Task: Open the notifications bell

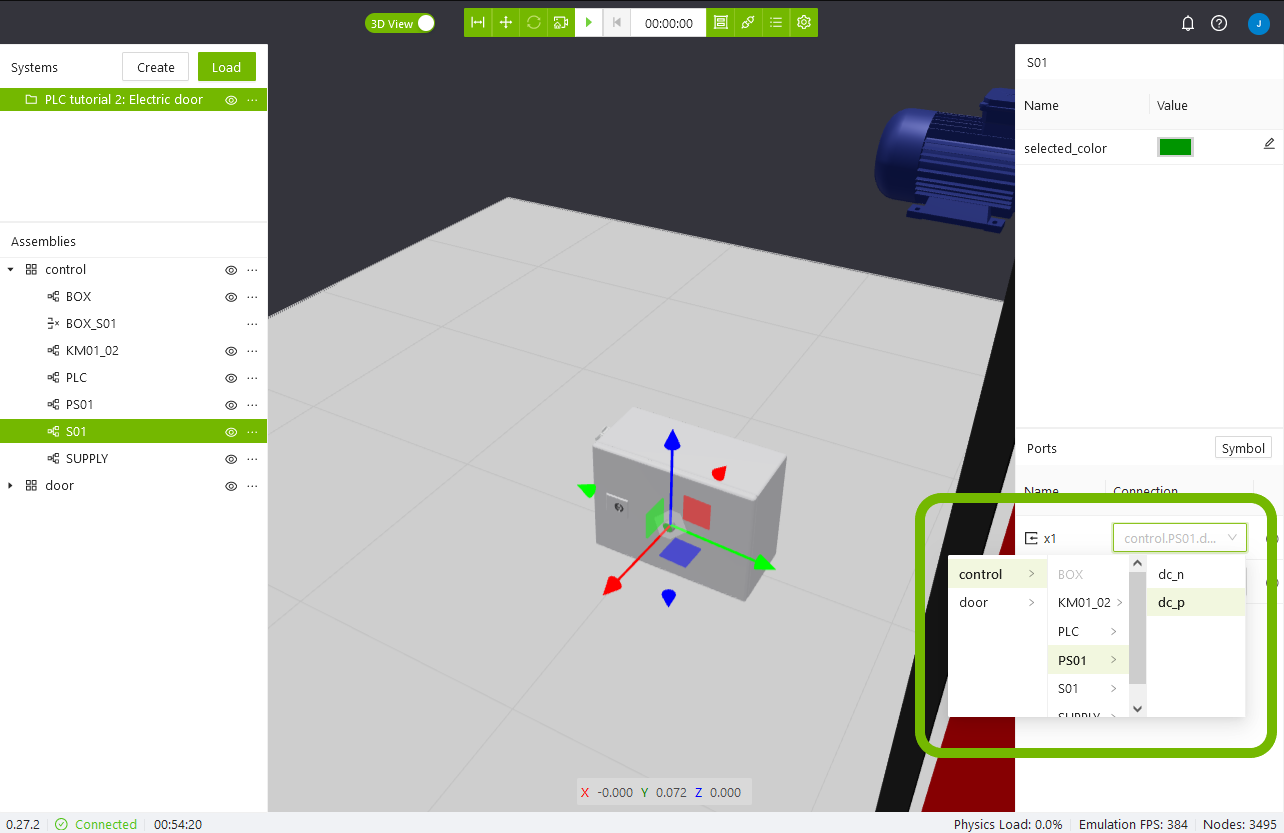Action: coord(1188,24)
